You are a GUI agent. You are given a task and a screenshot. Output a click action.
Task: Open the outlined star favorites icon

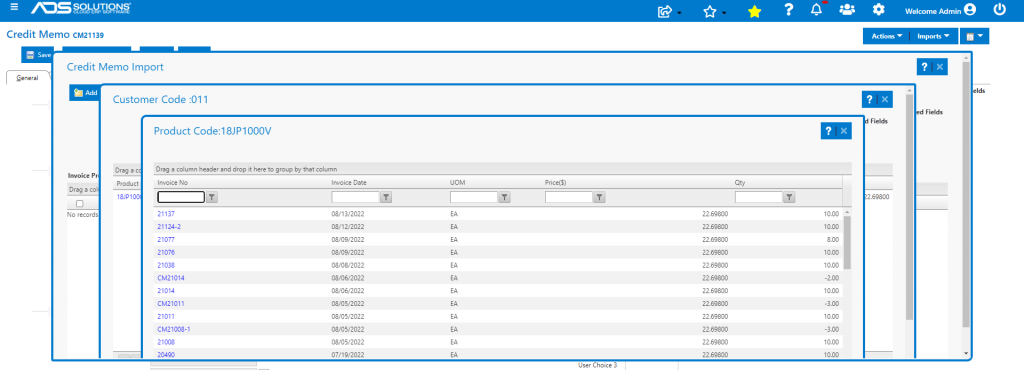point(710,11)
